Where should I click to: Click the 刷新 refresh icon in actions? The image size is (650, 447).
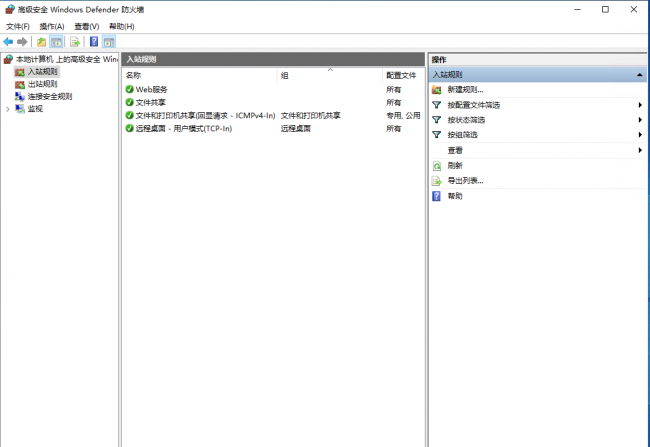pyautogui.click(x=437, y=166)
